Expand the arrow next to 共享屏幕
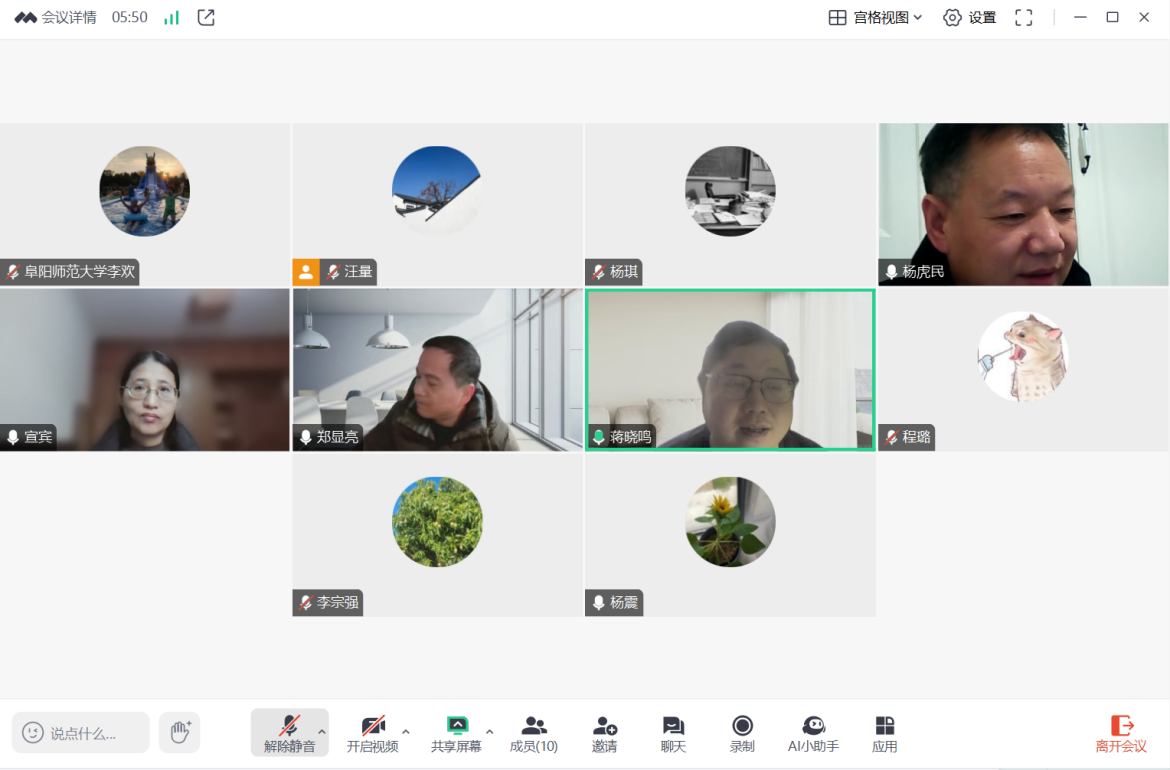This screenshot has height=770, width=1170. (x=489, y=731)
